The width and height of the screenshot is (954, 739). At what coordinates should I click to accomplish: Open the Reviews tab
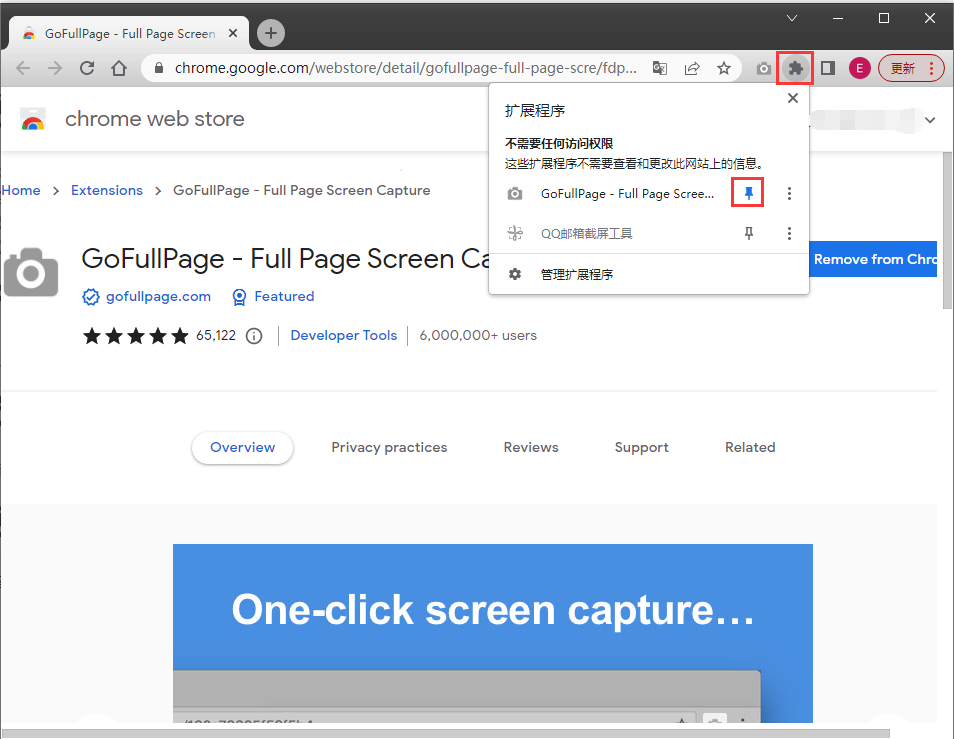(x=531, y=448)
